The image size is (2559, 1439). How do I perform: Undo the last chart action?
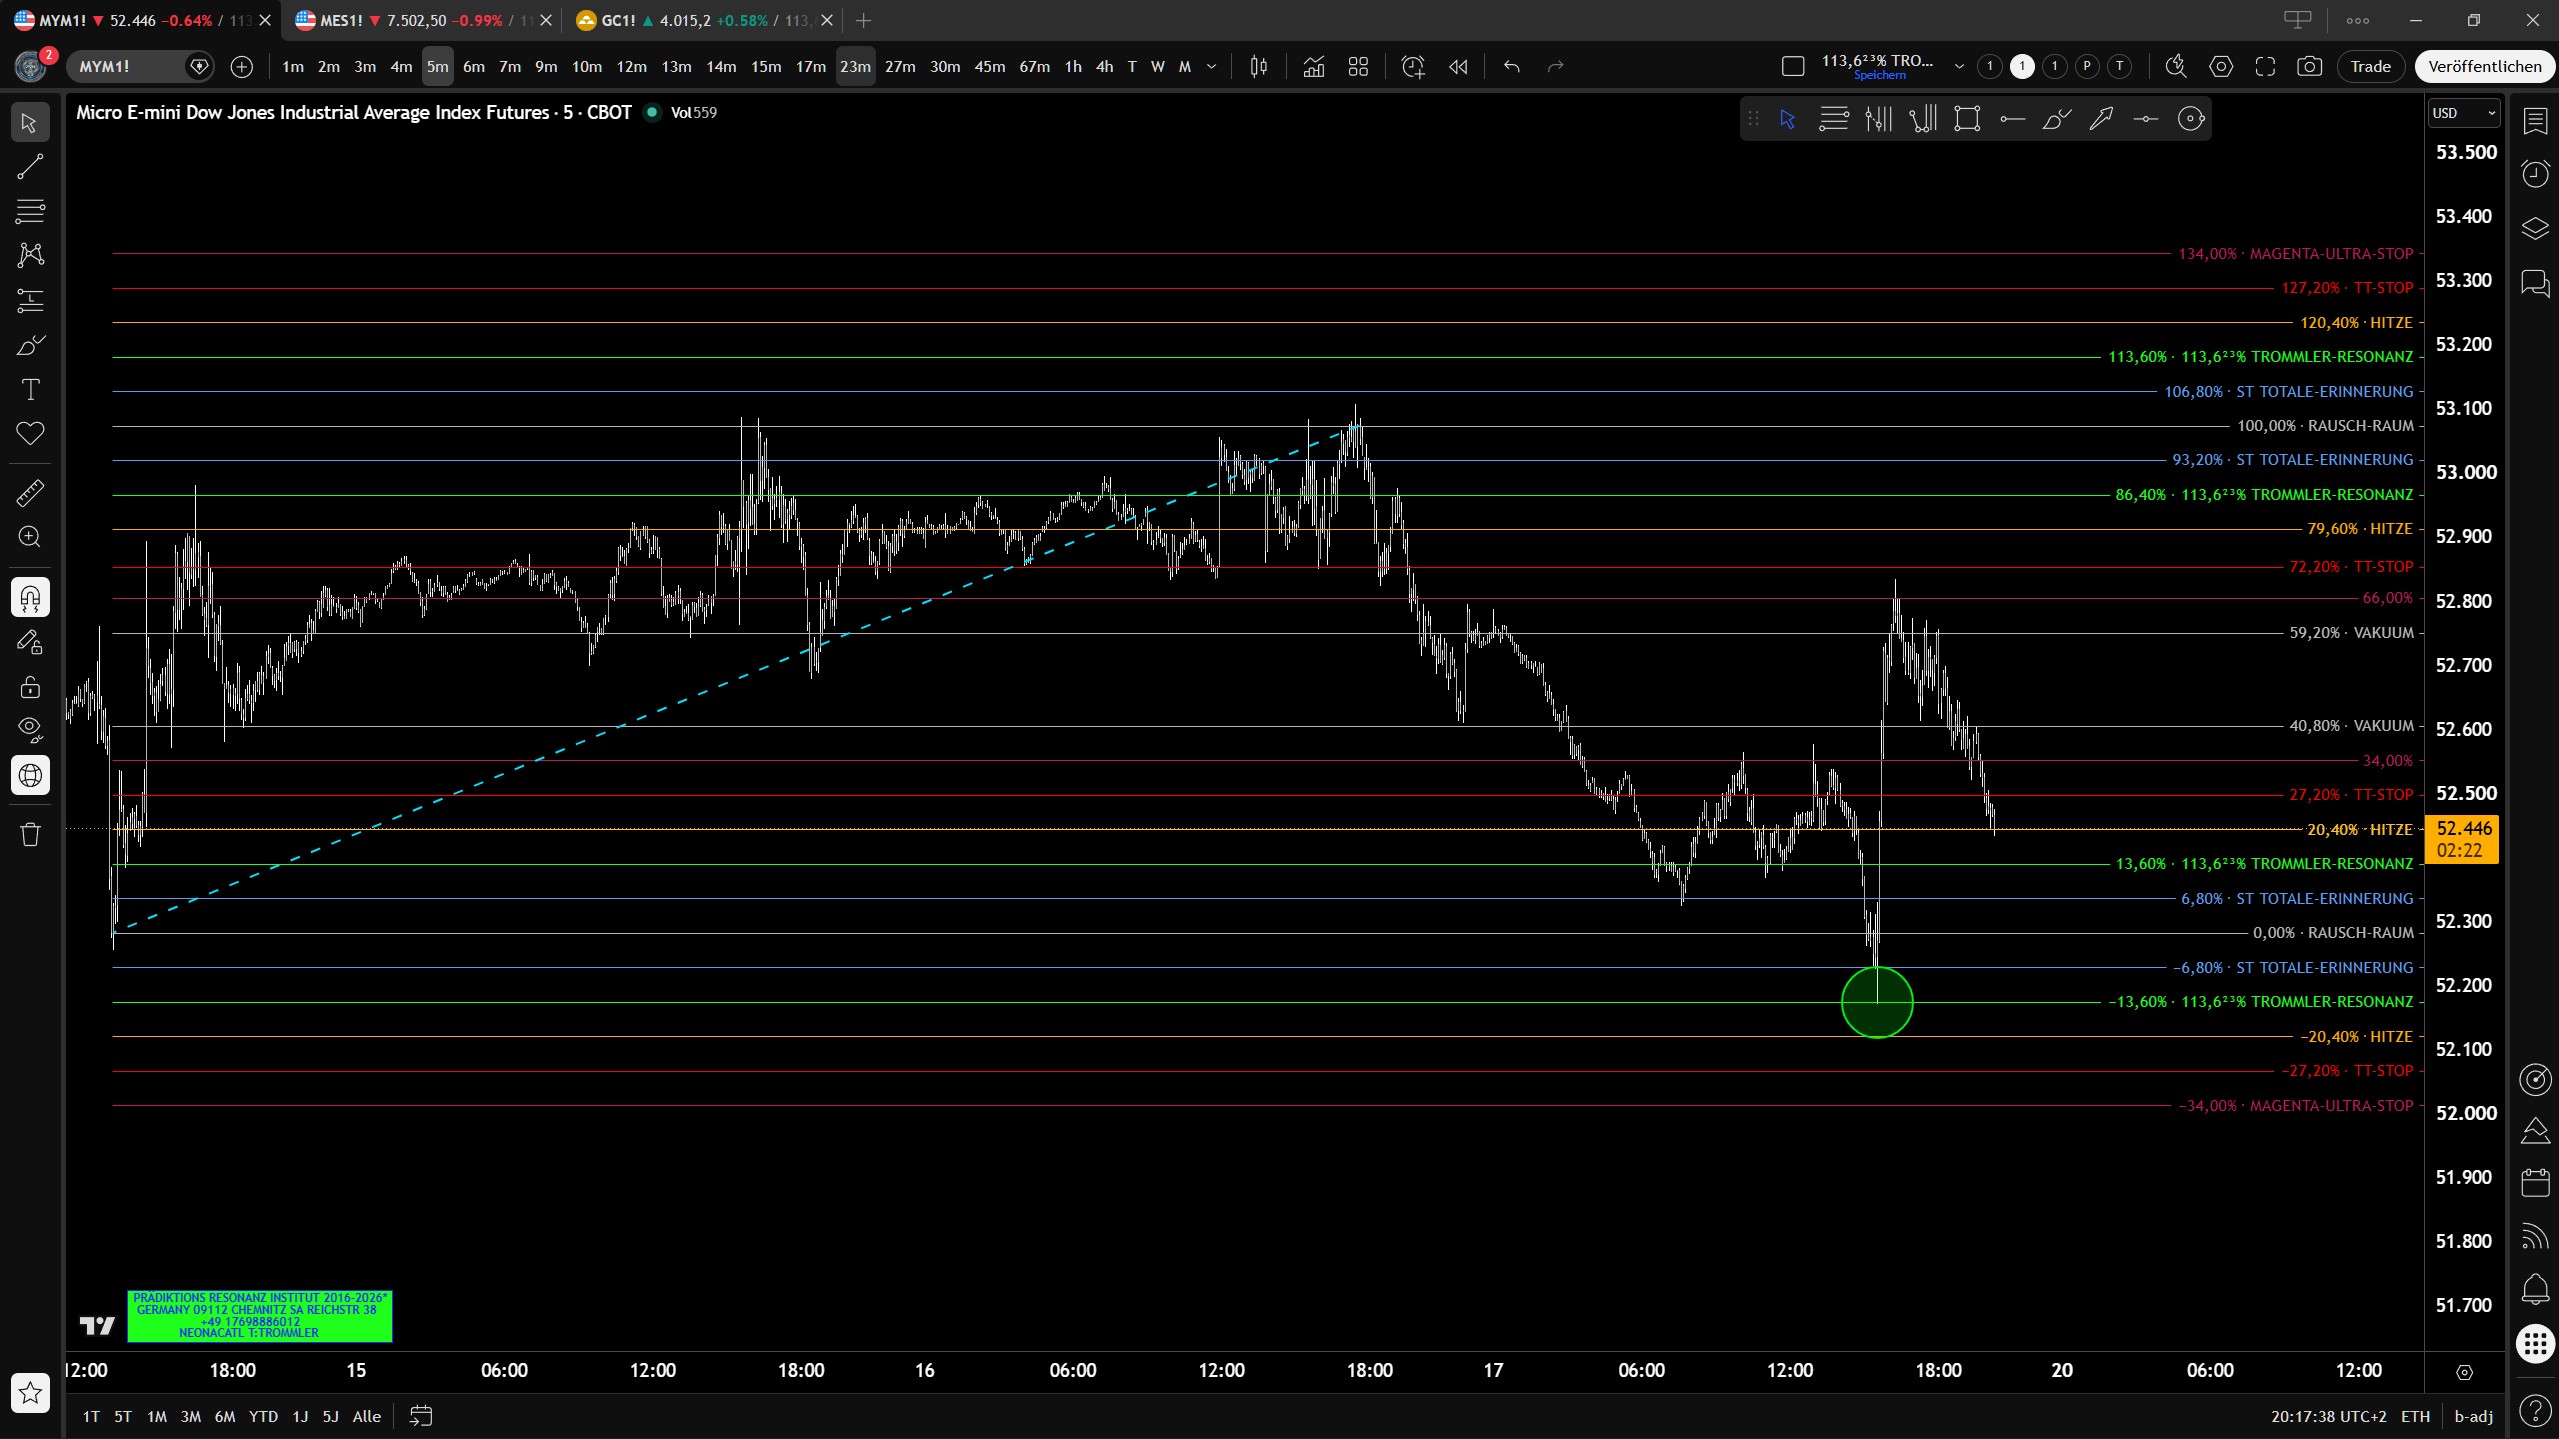coord(1511,67)
